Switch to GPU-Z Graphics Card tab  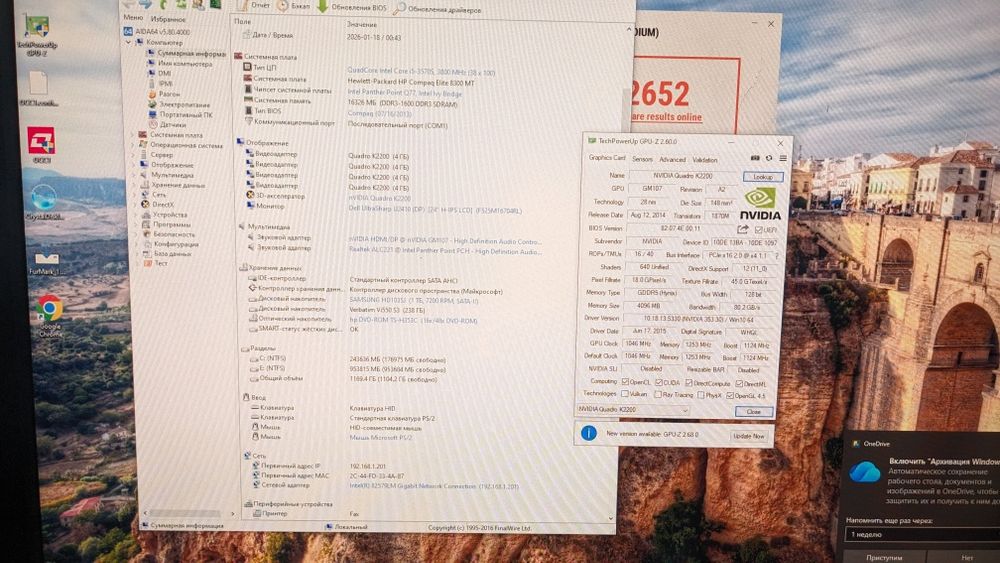(x=607, y=157)
